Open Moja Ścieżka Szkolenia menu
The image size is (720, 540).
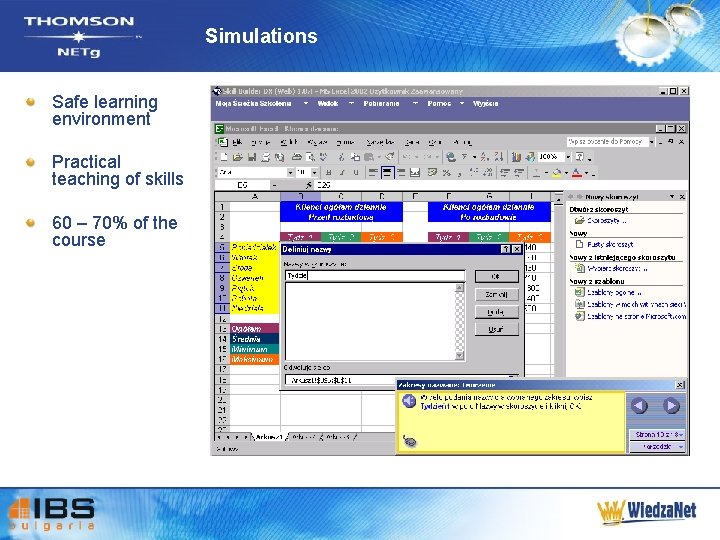[253, 103]
